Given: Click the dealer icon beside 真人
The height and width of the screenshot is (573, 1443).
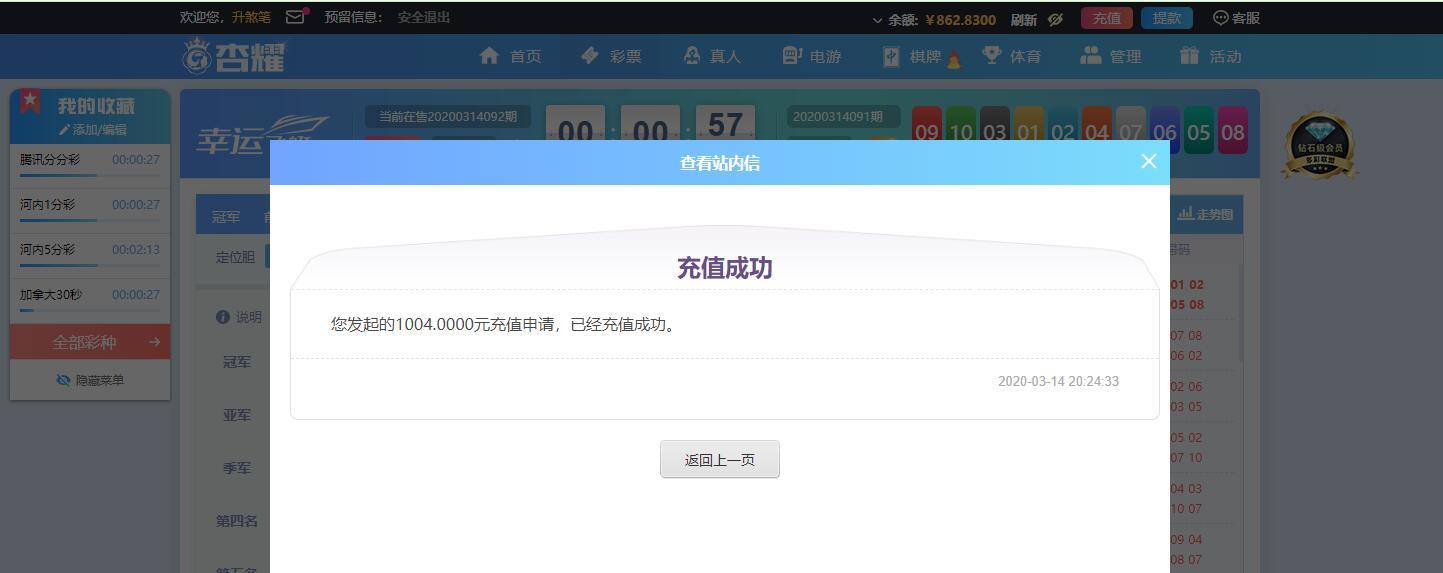Looking at the screenshot, I should (x=691, y=56).
